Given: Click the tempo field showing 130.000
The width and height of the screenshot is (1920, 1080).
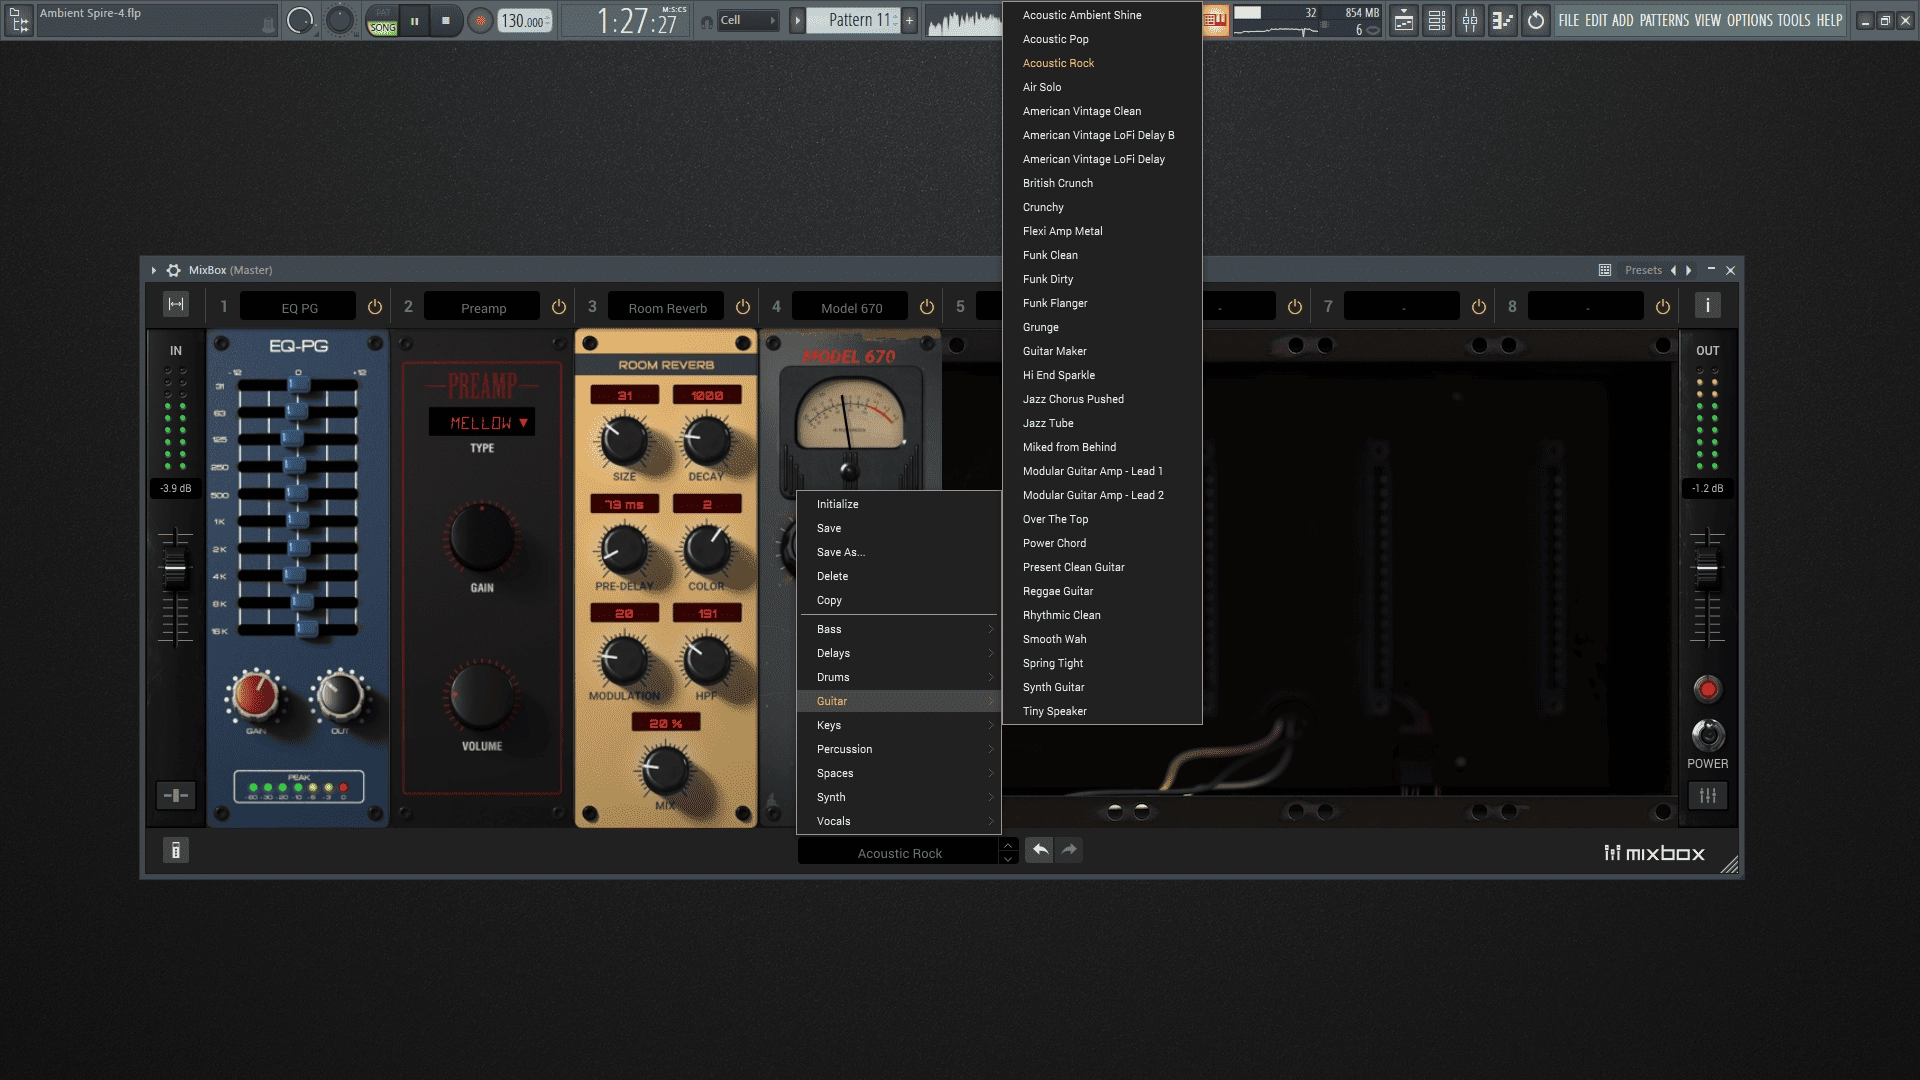Looking at the screenshot, I should tap(525, 21).
